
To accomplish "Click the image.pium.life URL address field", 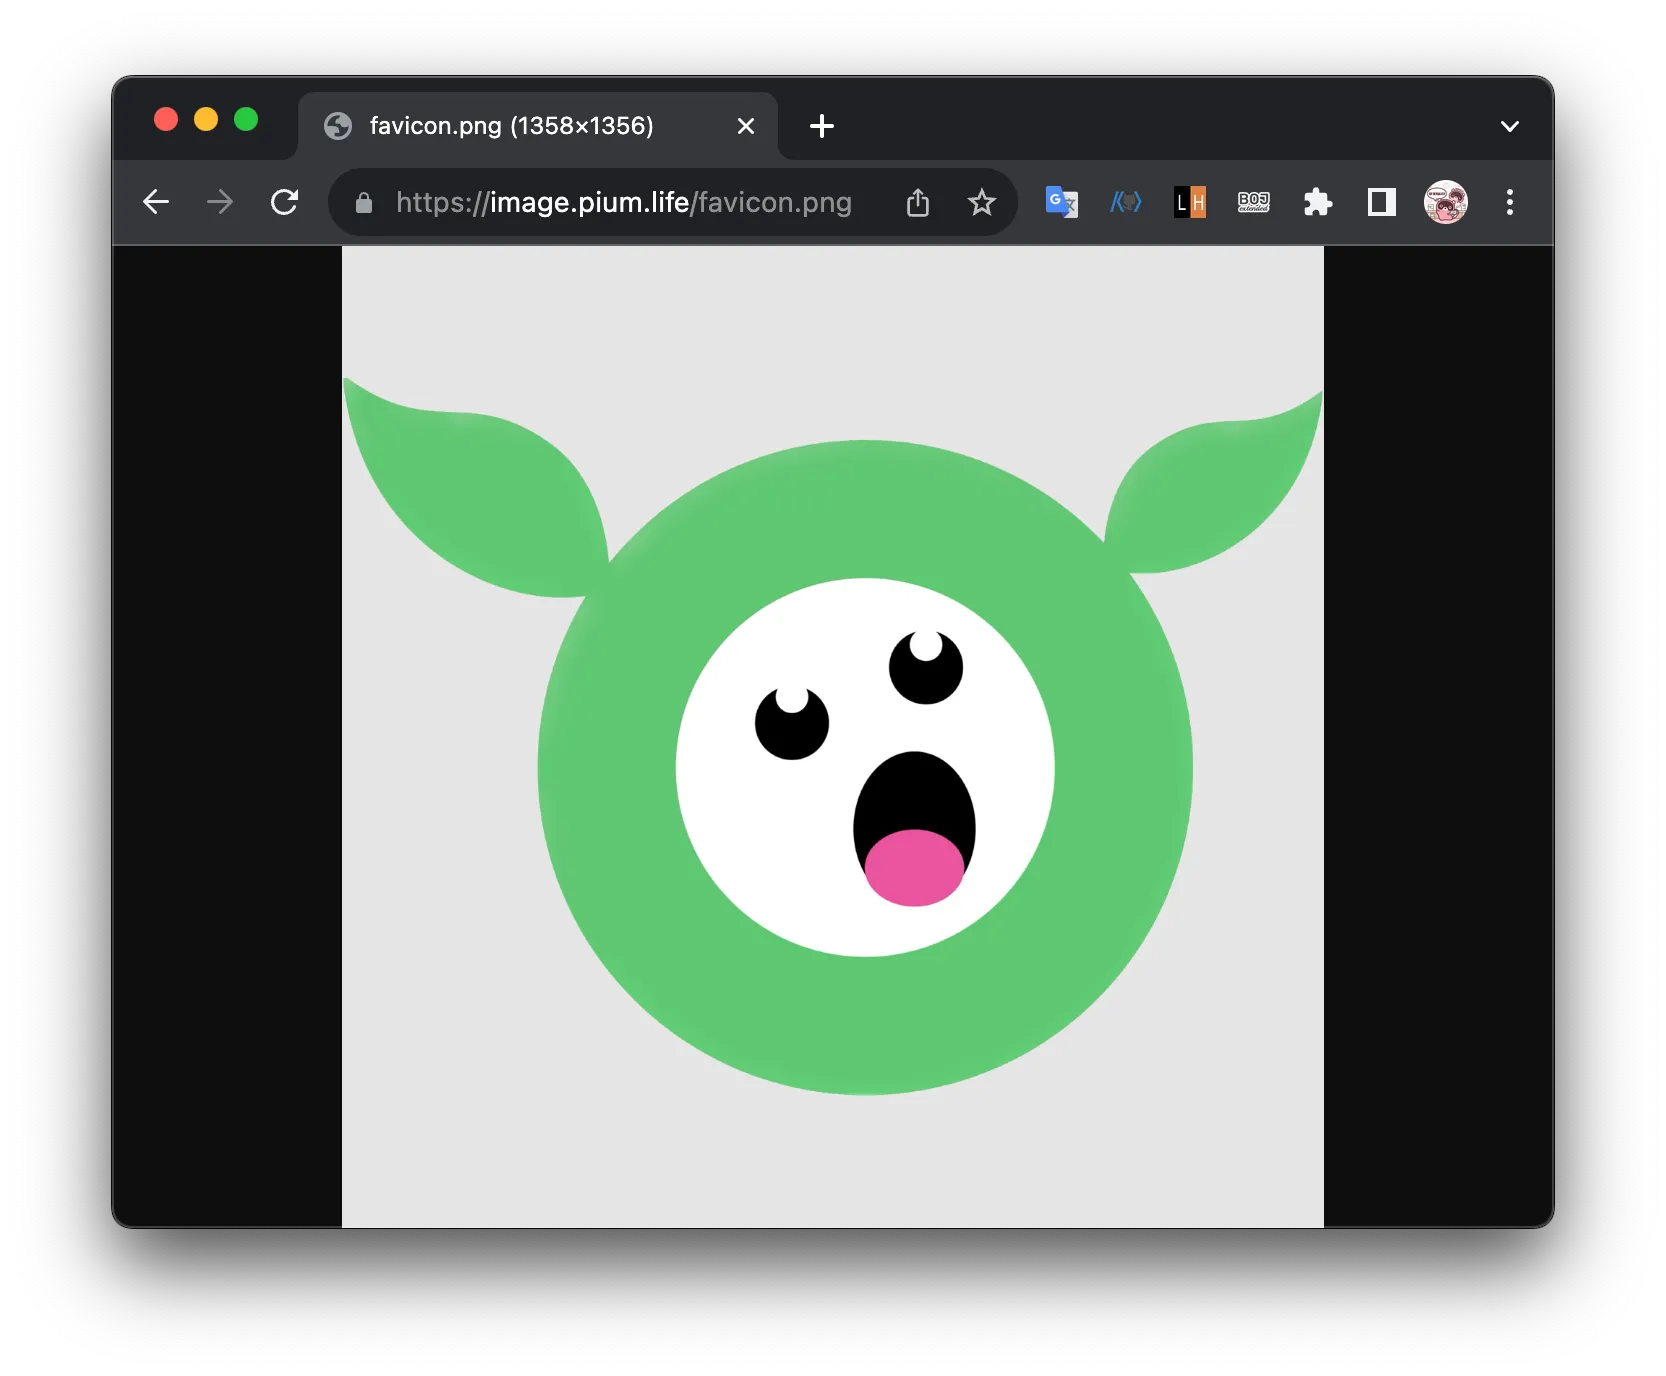I will [x=623, y=202].
